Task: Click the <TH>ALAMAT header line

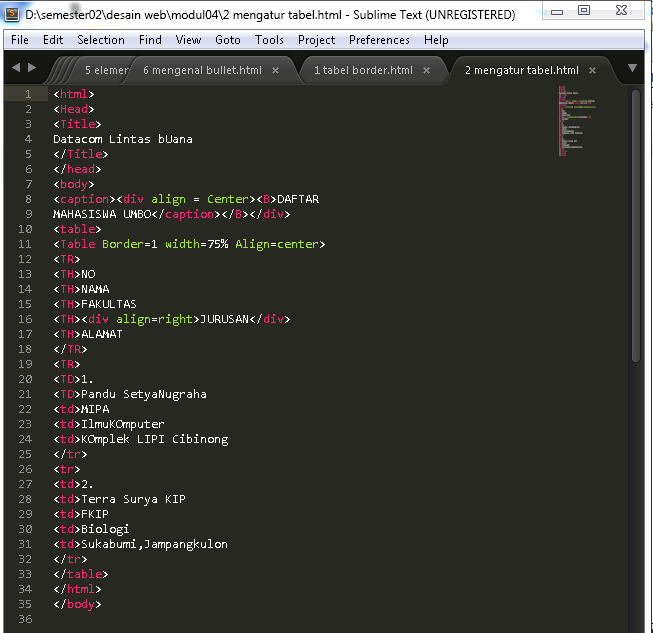Action: (88, 334)
